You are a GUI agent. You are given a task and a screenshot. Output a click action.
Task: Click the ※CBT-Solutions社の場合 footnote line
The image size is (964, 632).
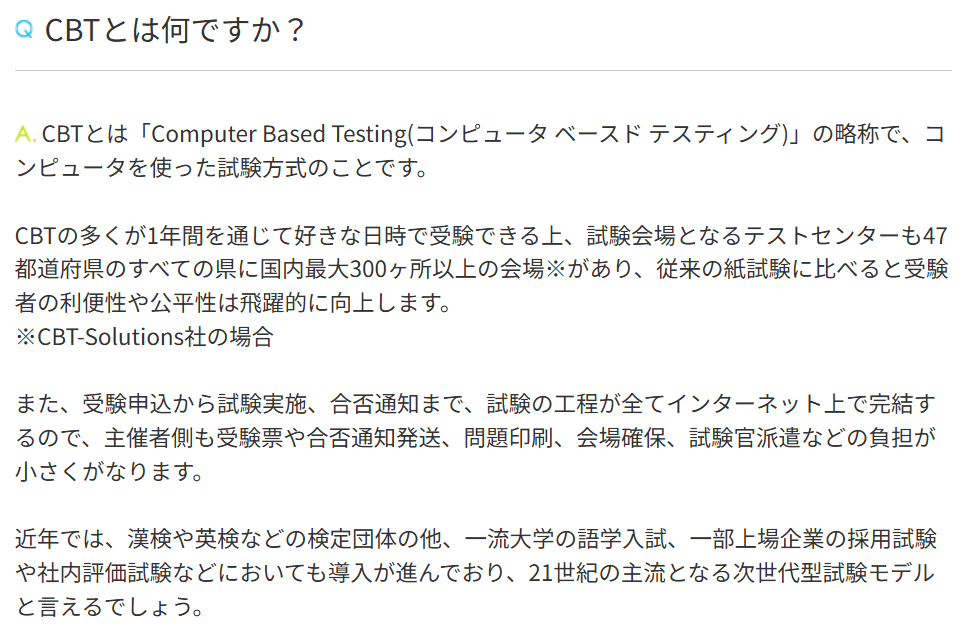coord(144,337)
